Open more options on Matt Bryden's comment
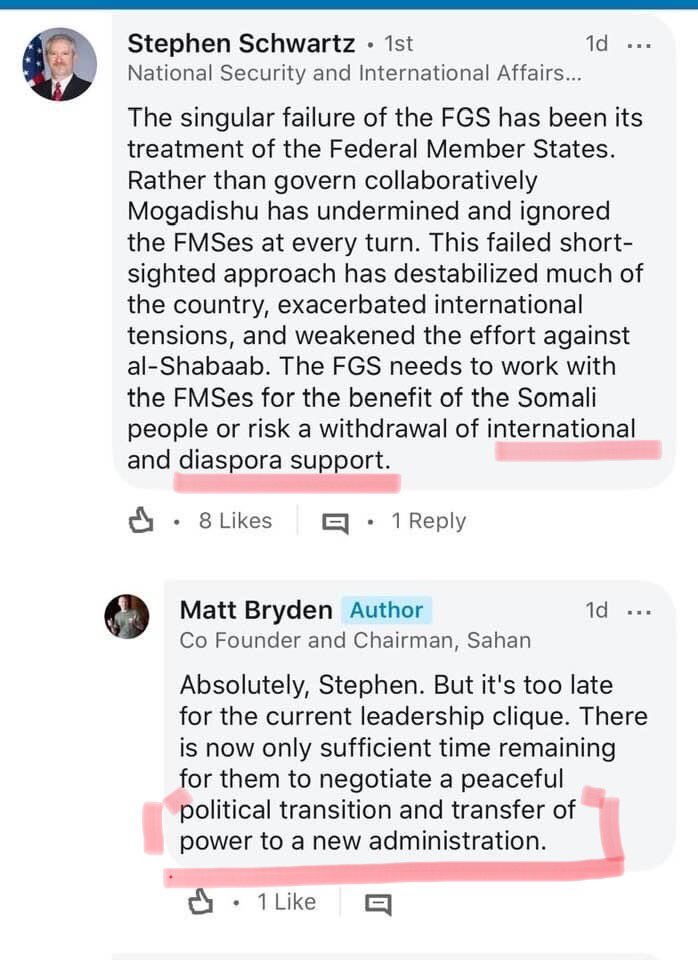 tap(638, 610)
